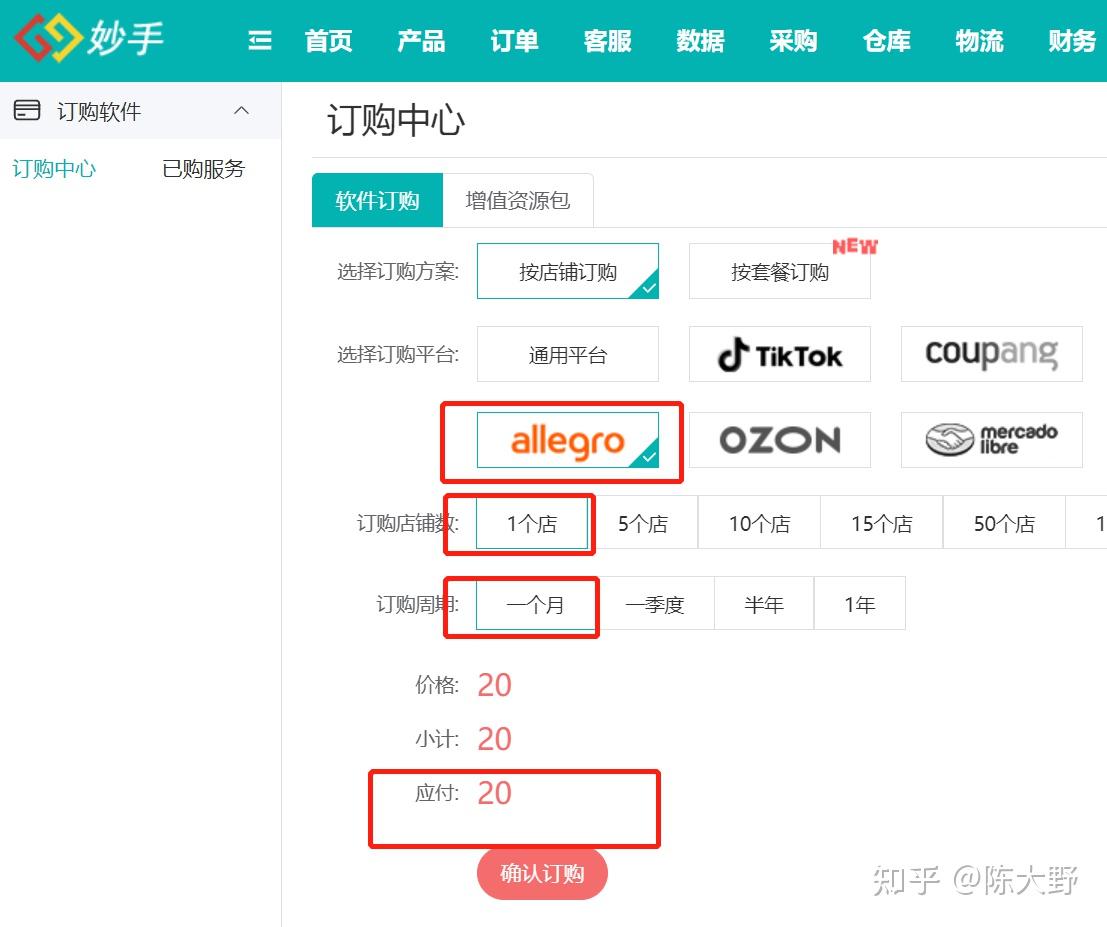The height and width of the screenshot is (927, 1107).
Task: Click the 价格 value 20
Action: 494,685
